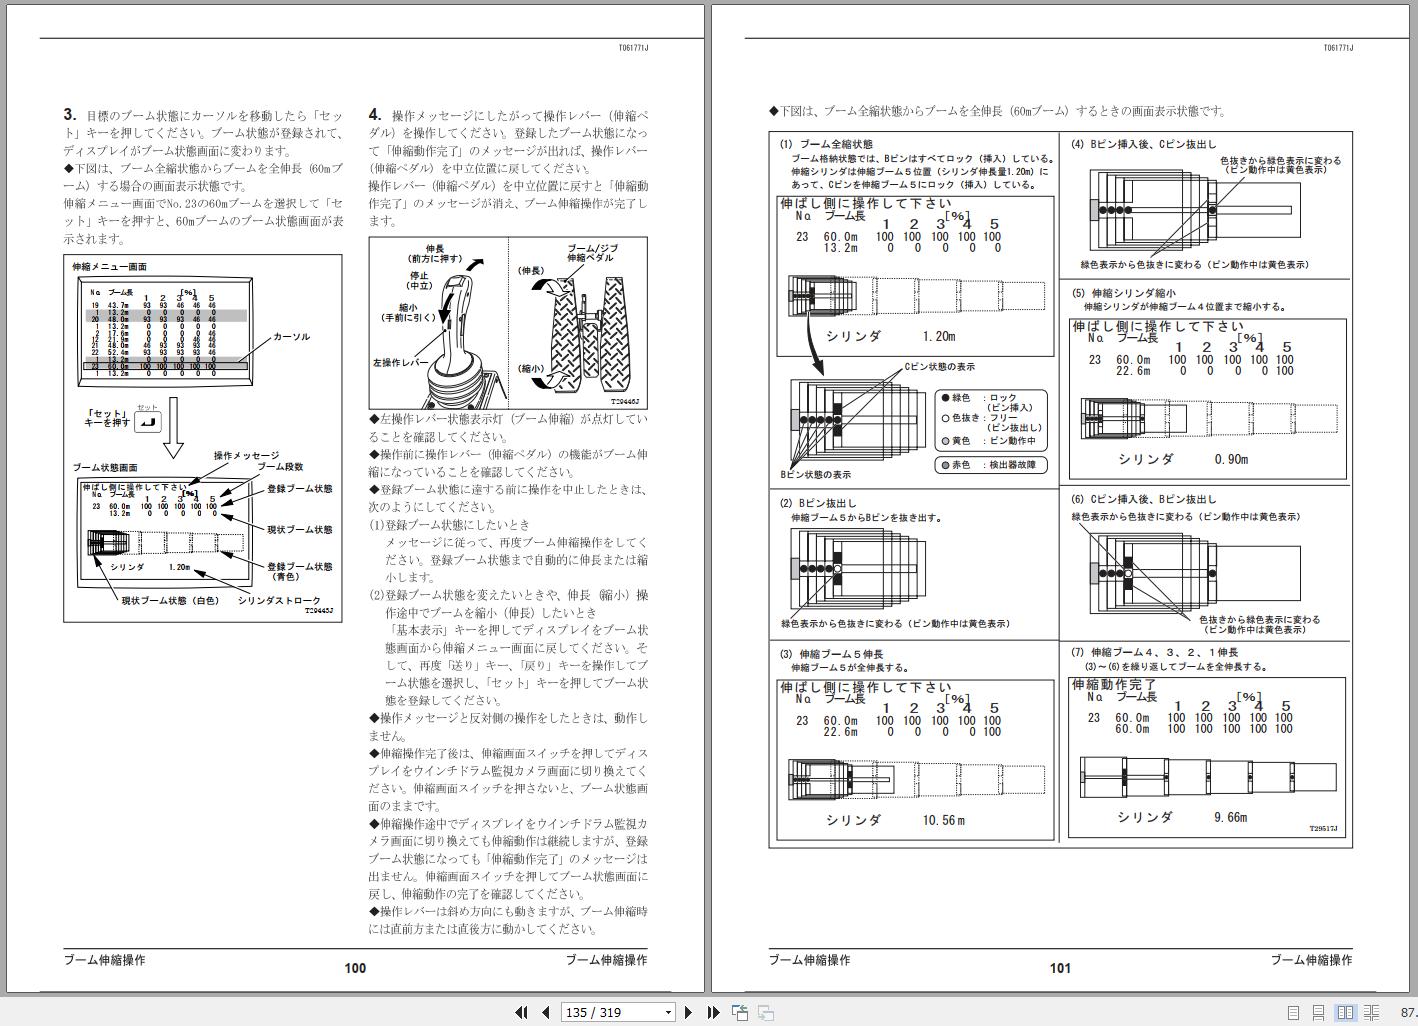1418x1026 pixels.
Task: Switch to single page view layout
Action: [1293, 1012]
